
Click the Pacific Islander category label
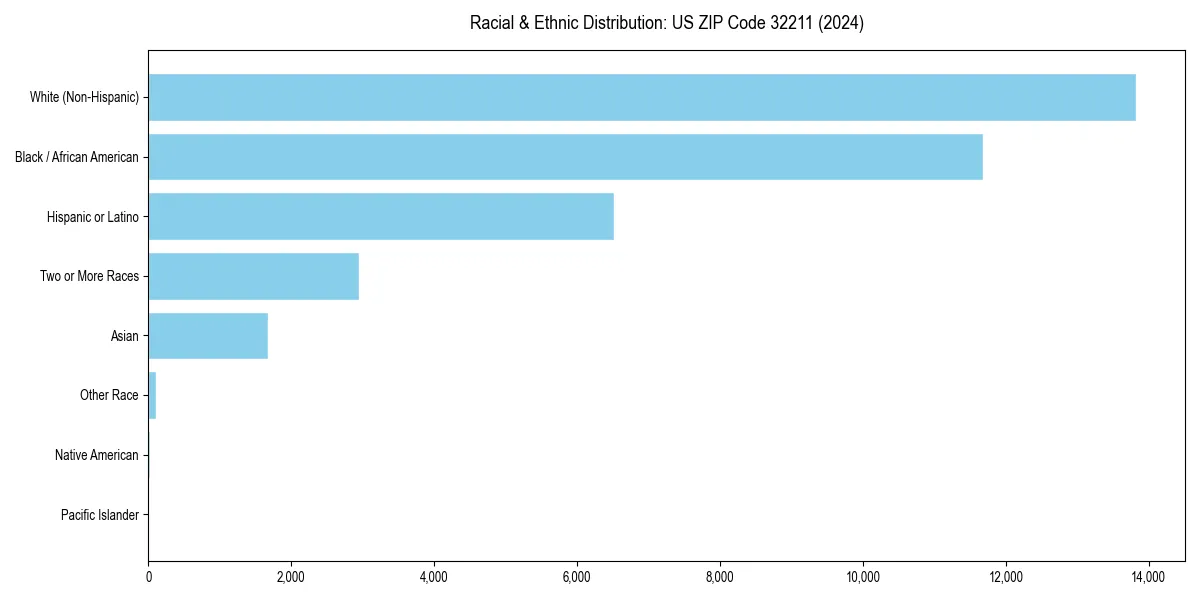point(100,515)
